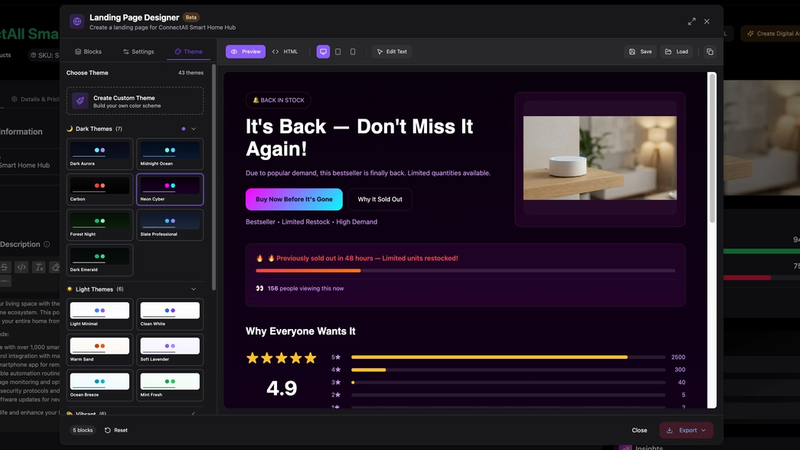
Task: Click It's Back headline text
Action: click(359, 138)
